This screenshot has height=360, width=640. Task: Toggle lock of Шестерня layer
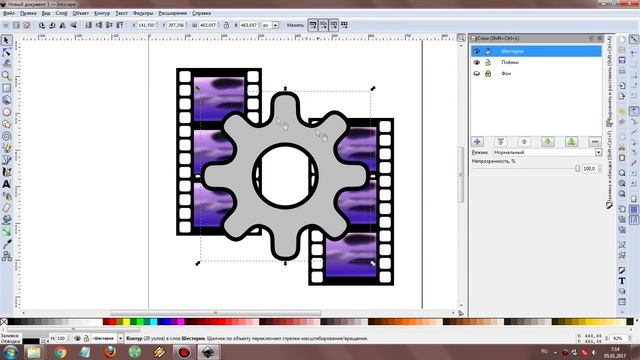pyautogui.click(x=488, y=51)
